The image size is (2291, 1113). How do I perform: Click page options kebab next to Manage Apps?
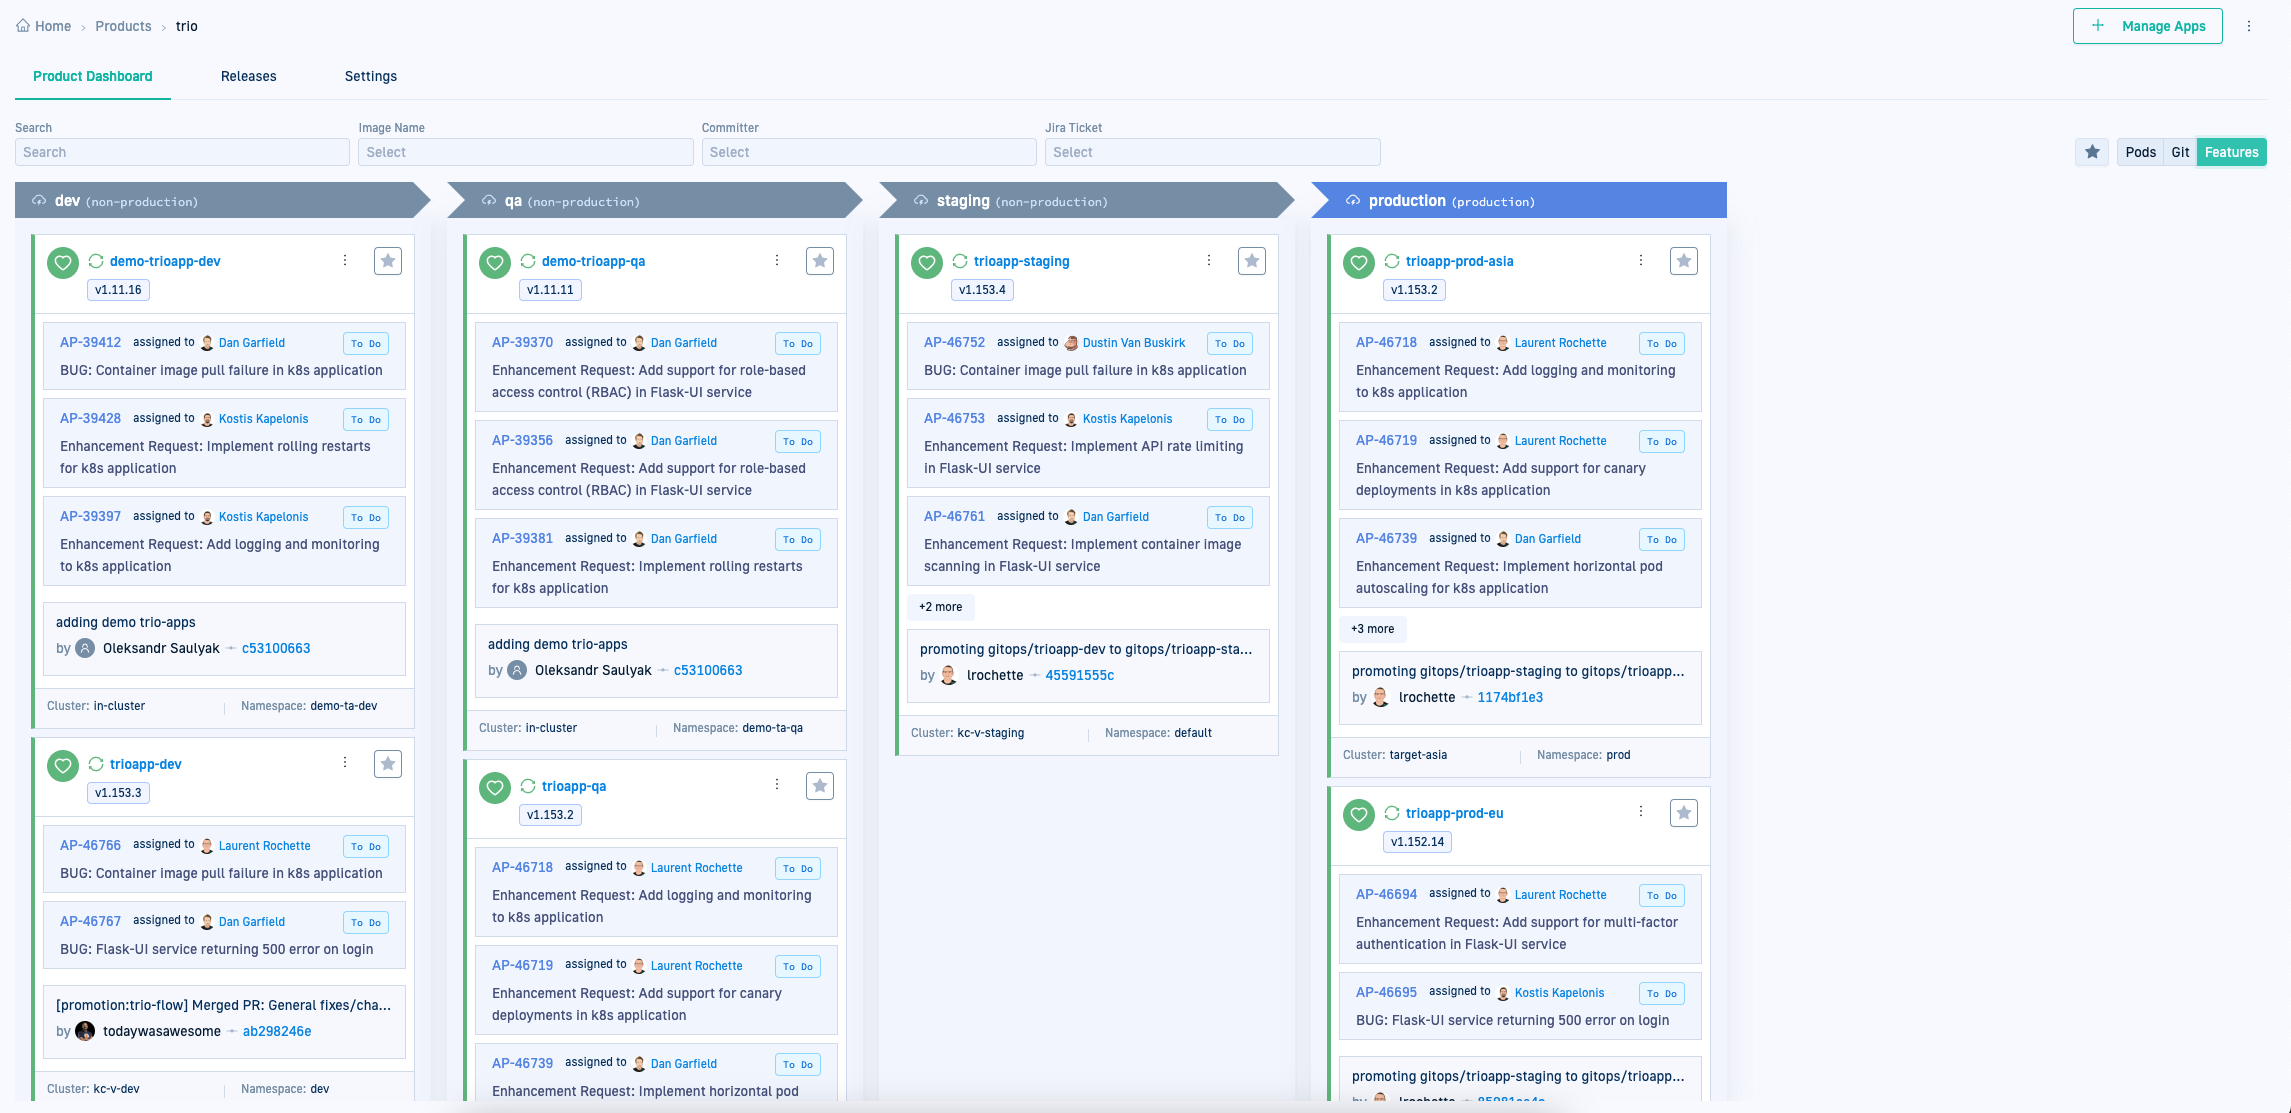point(2249,26)
